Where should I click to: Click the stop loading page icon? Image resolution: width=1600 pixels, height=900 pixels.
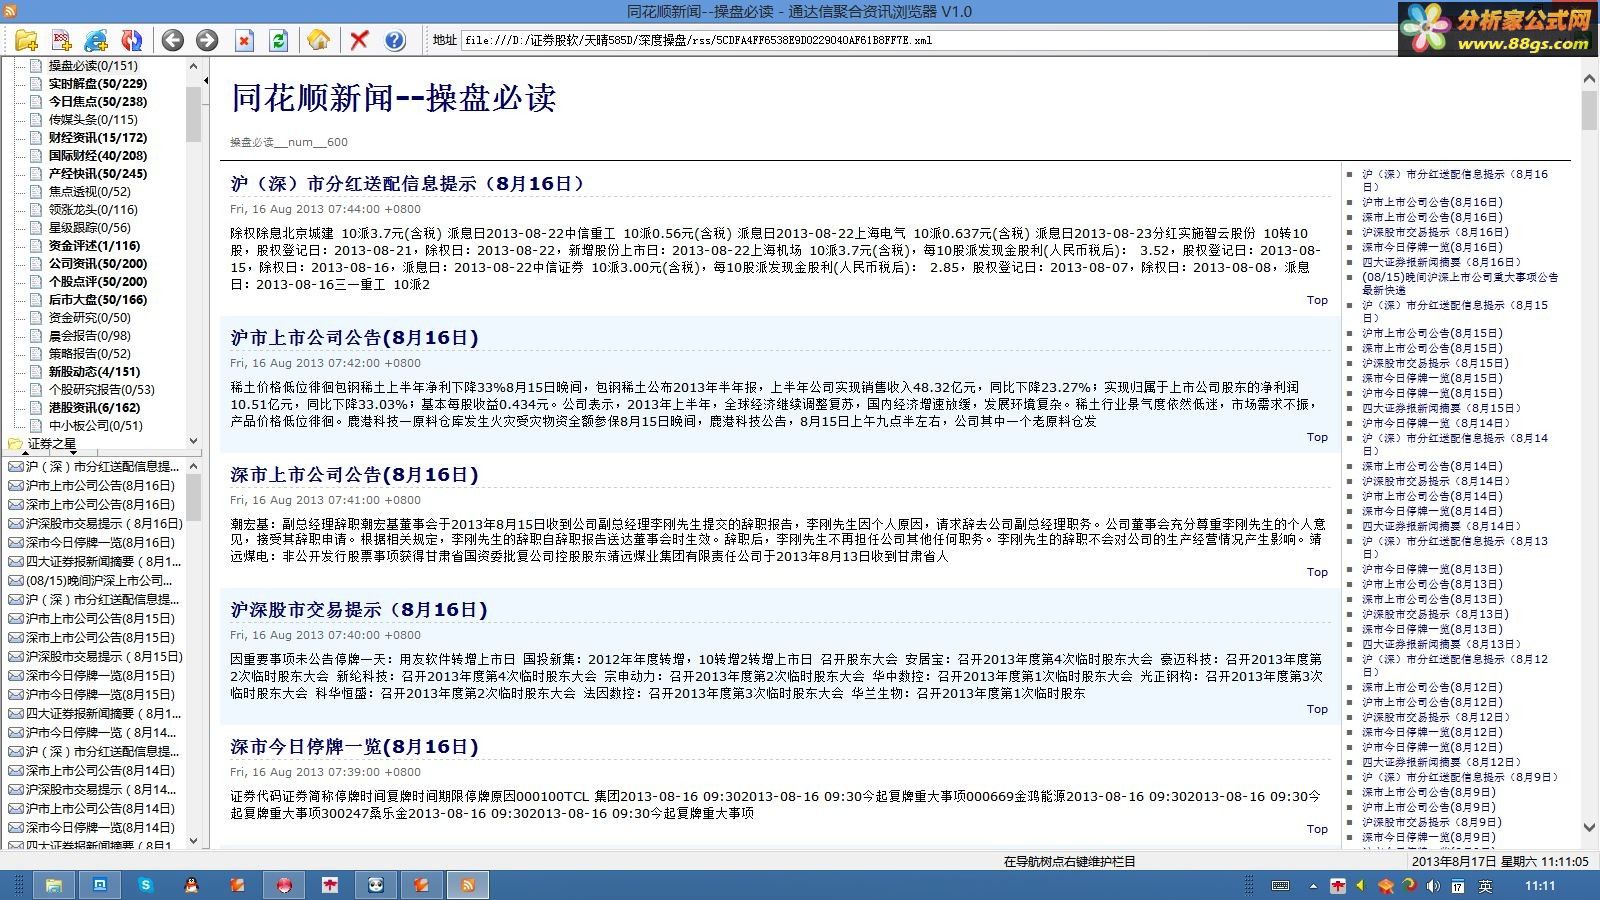click(x=244, y=41)
